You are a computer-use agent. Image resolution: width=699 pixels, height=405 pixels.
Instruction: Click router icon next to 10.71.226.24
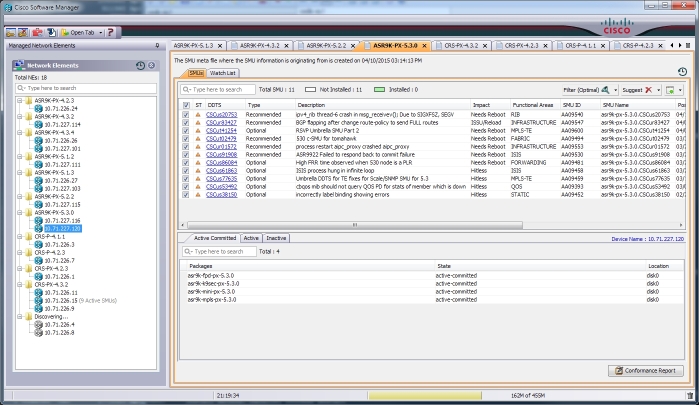click(39, 108)
